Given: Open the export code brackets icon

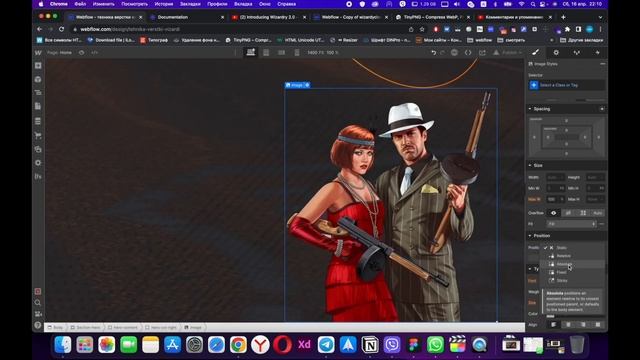Looking at the screenshot, I should pyautogui.click(x=468, y=53).
